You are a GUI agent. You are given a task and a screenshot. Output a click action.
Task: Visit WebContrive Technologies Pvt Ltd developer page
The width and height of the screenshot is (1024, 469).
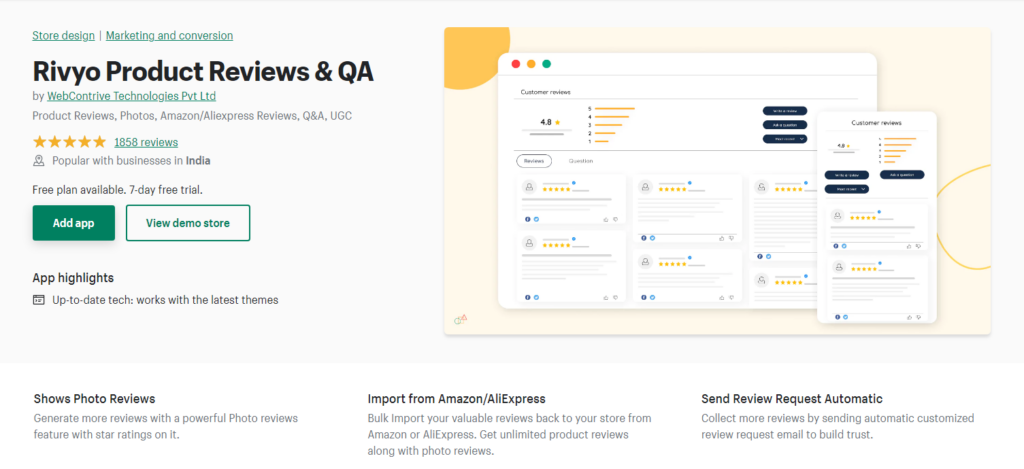pyautogui.click(x=131, y=96)
